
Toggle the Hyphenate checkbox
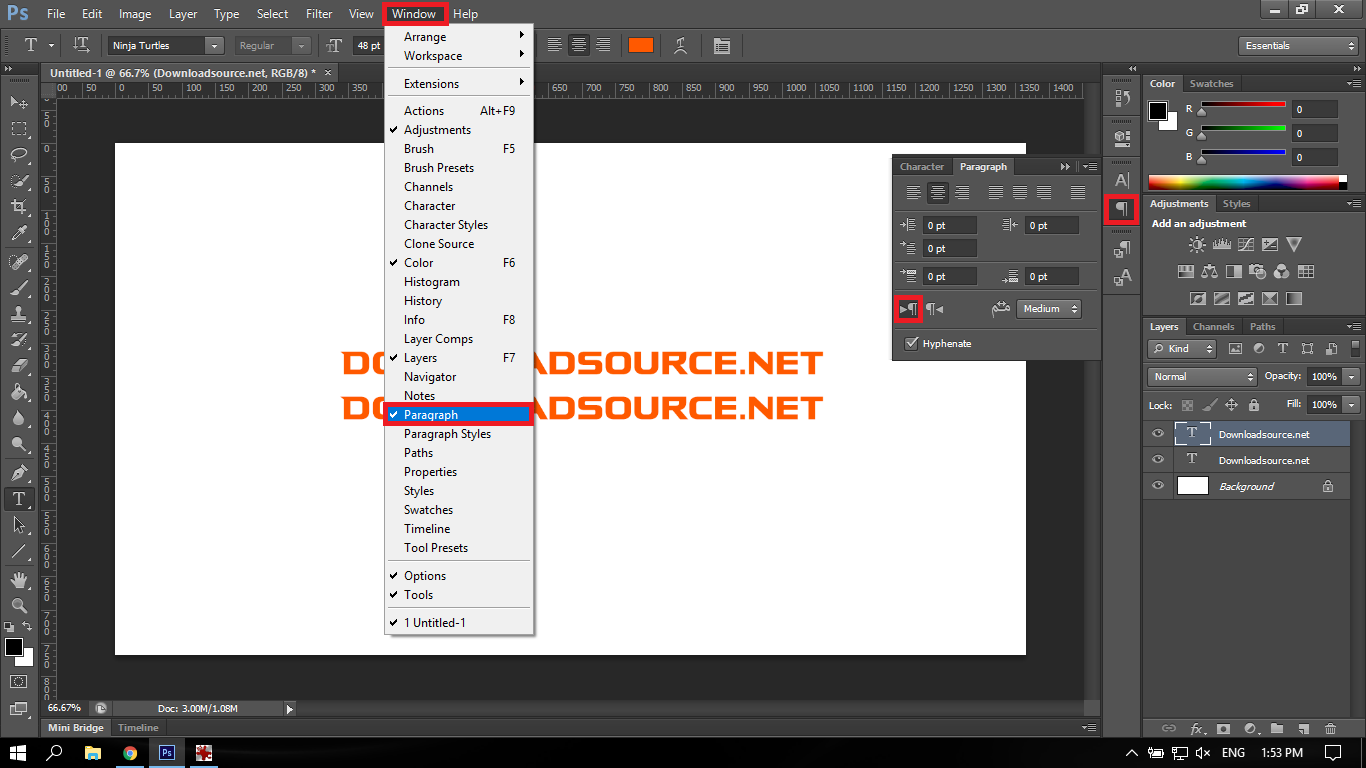click(911, 343)
